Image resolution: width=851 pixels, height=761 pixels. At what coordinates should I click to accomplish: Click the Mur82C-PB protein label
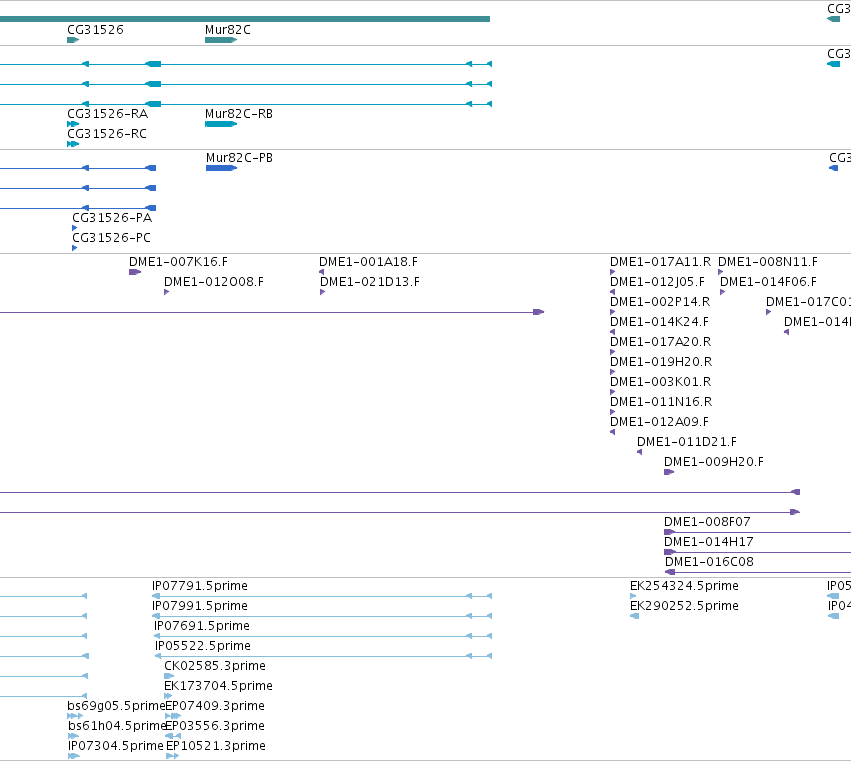(239, 158)
